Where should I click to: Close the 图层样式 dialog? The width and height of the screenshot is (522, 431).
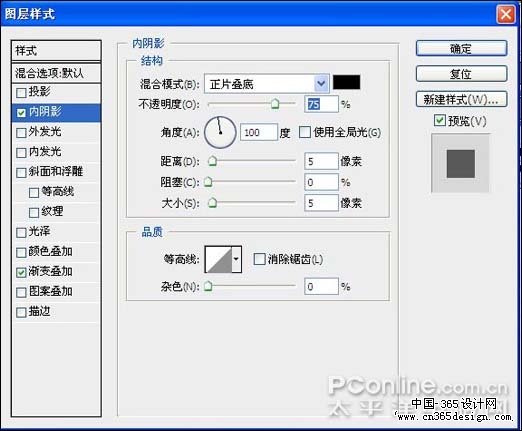coord(506,15)
